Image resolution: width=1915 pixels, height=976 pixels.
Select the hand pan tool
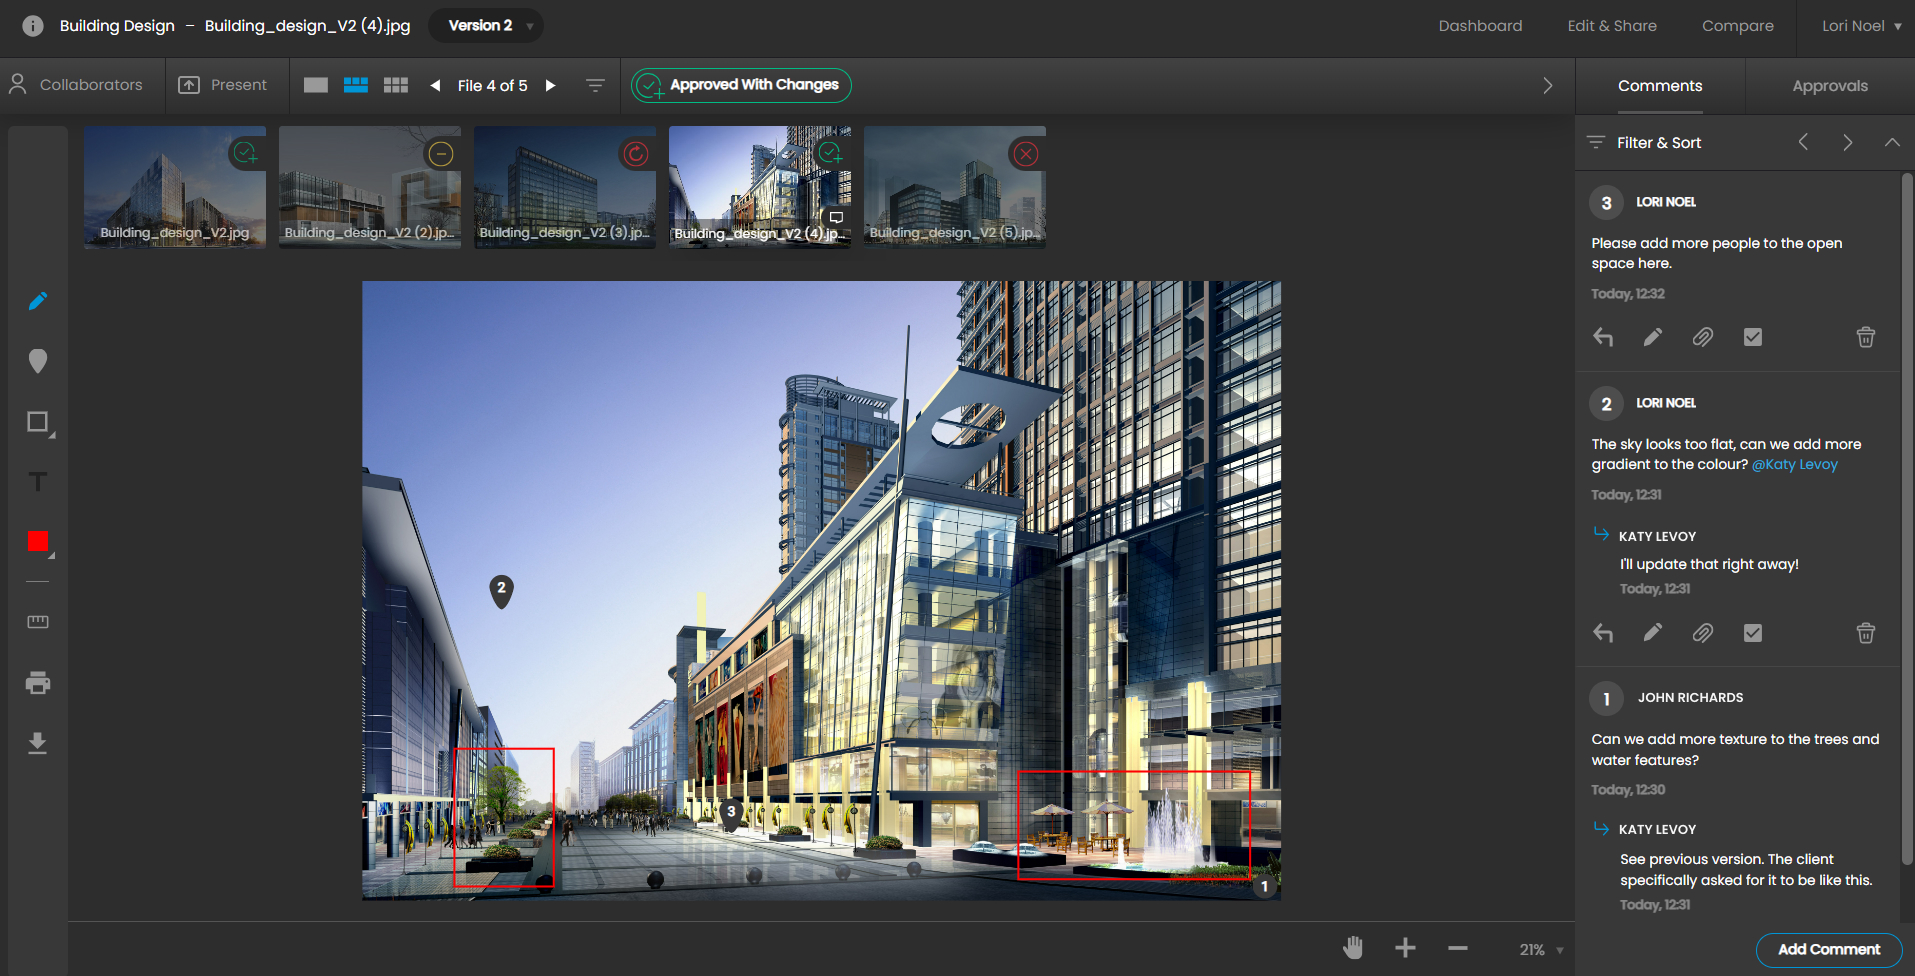[x=1353, y=948]
